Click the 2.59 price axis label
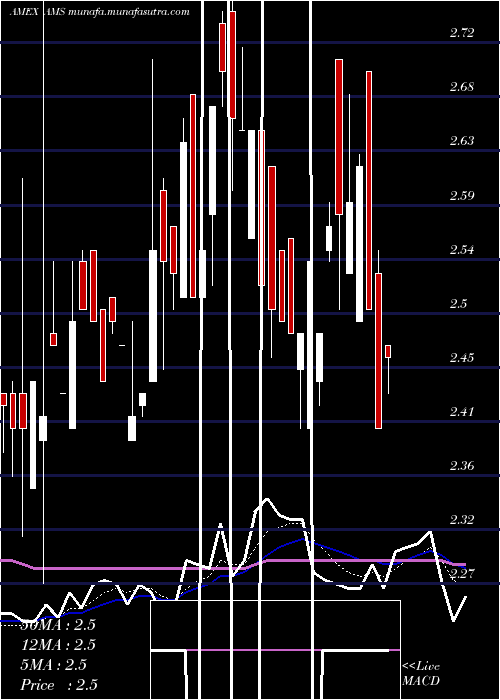 [462, 196]
